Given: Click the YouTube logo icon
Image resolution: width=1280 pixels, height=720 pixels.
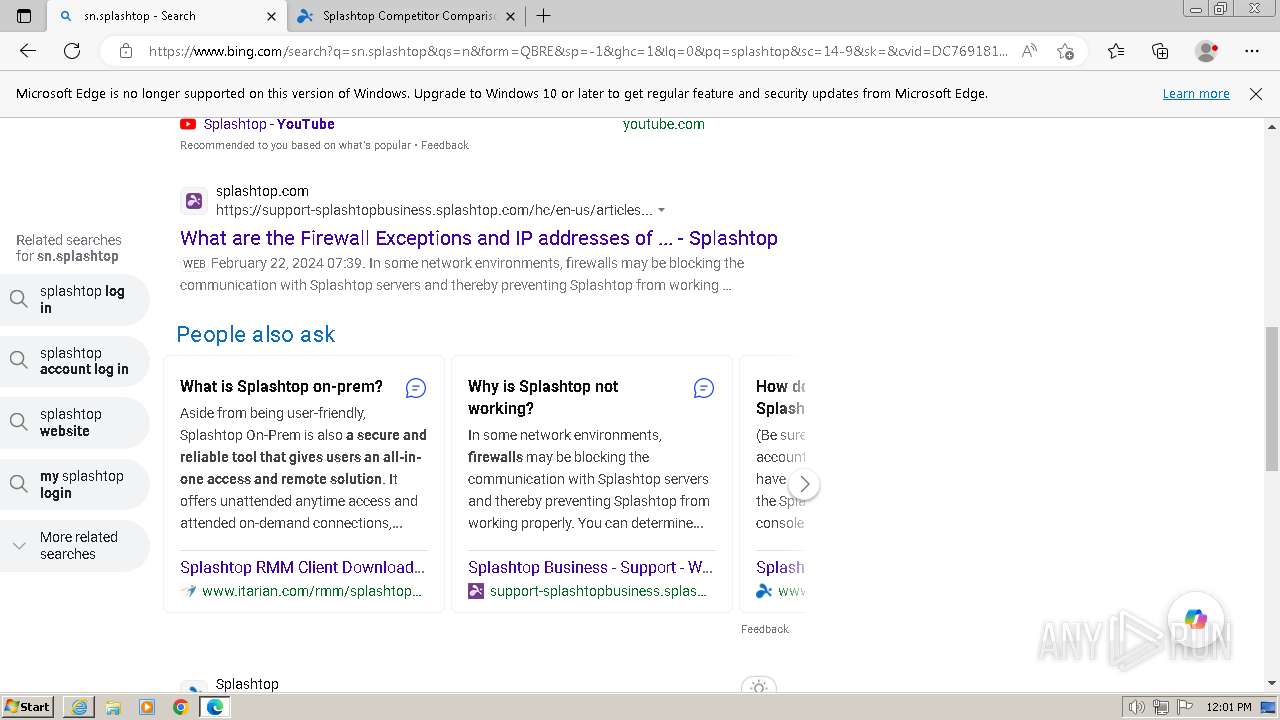Looking at the screenshot, I should (x=188, y=124).
